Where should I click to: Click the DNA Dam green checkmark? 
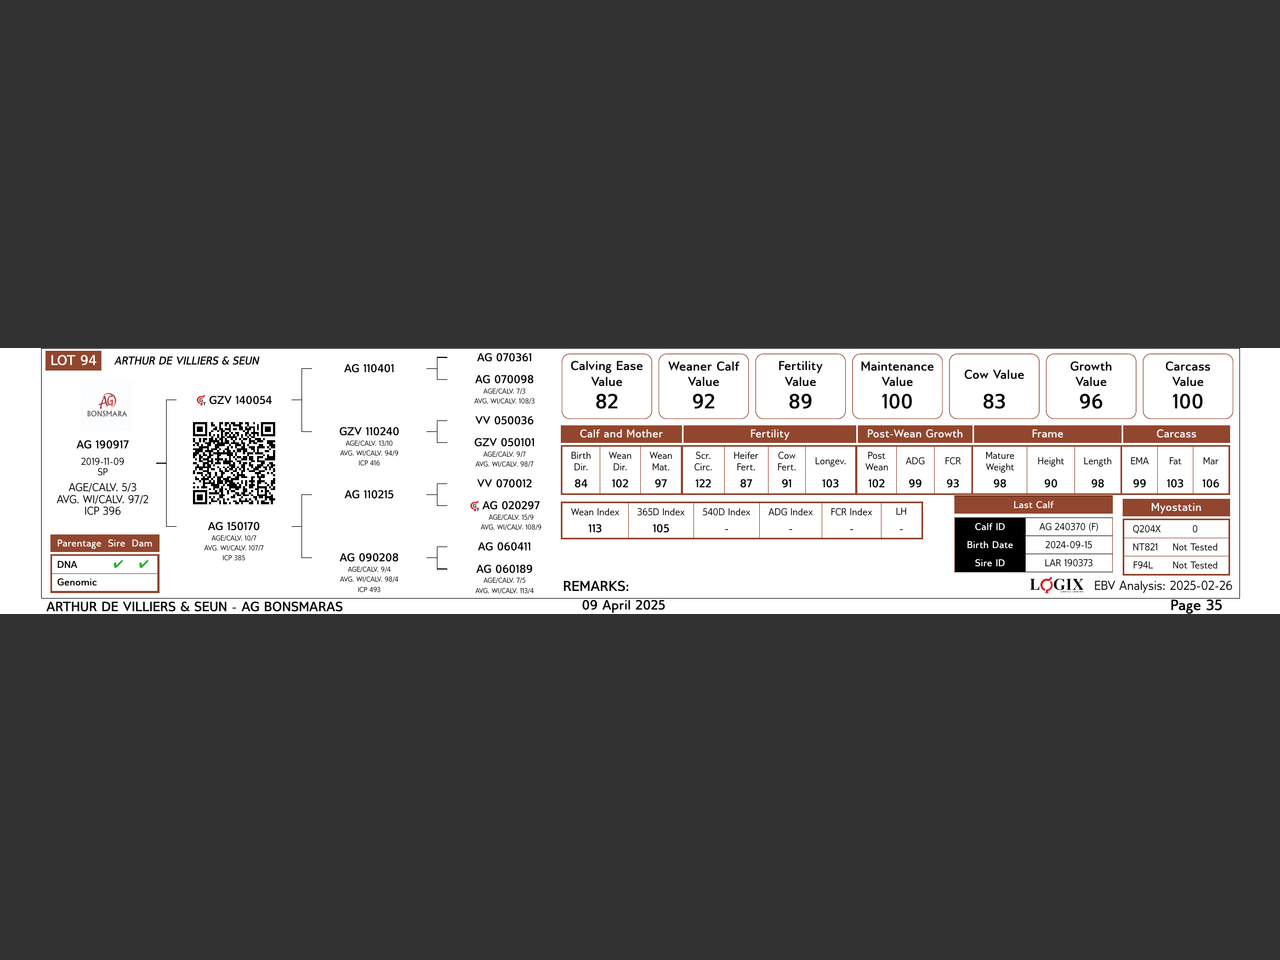tap(143, 564)
